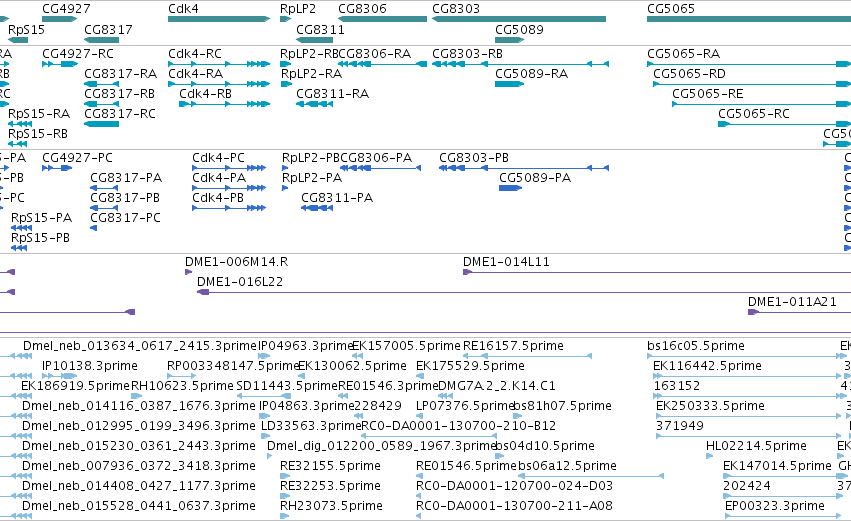Viewport: 851px width, 521px height.
Task: Select BAC clone DME1-016L22
Action: [x=240, y=282]
